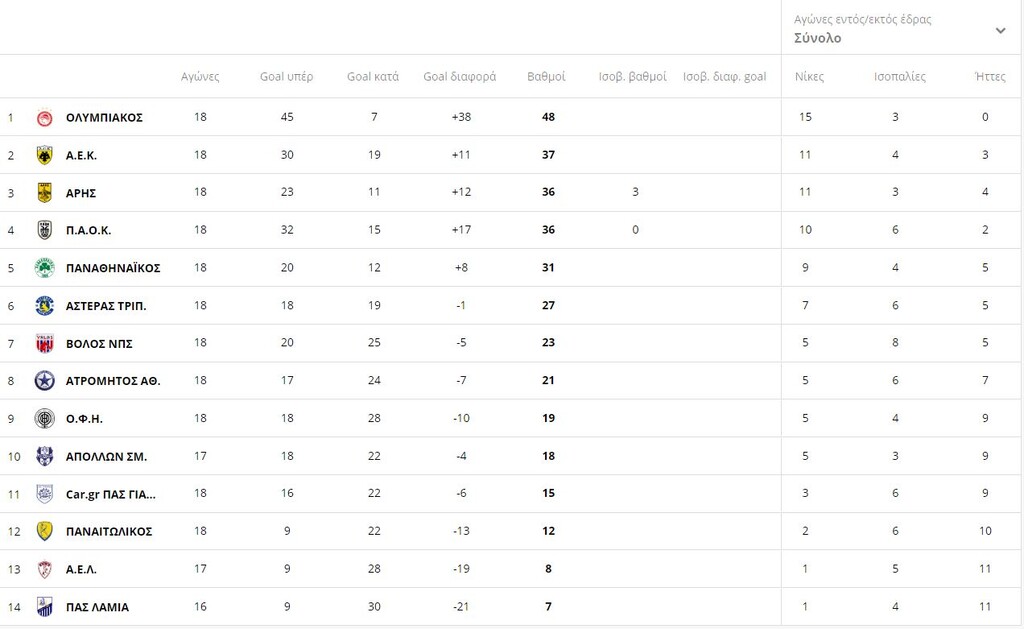This screenshot has height=629, width=1024.
Task: Open the ΠΑΝΑΘΗΝΑΪΚΟΣ team page link
Action: coord(113,268)
